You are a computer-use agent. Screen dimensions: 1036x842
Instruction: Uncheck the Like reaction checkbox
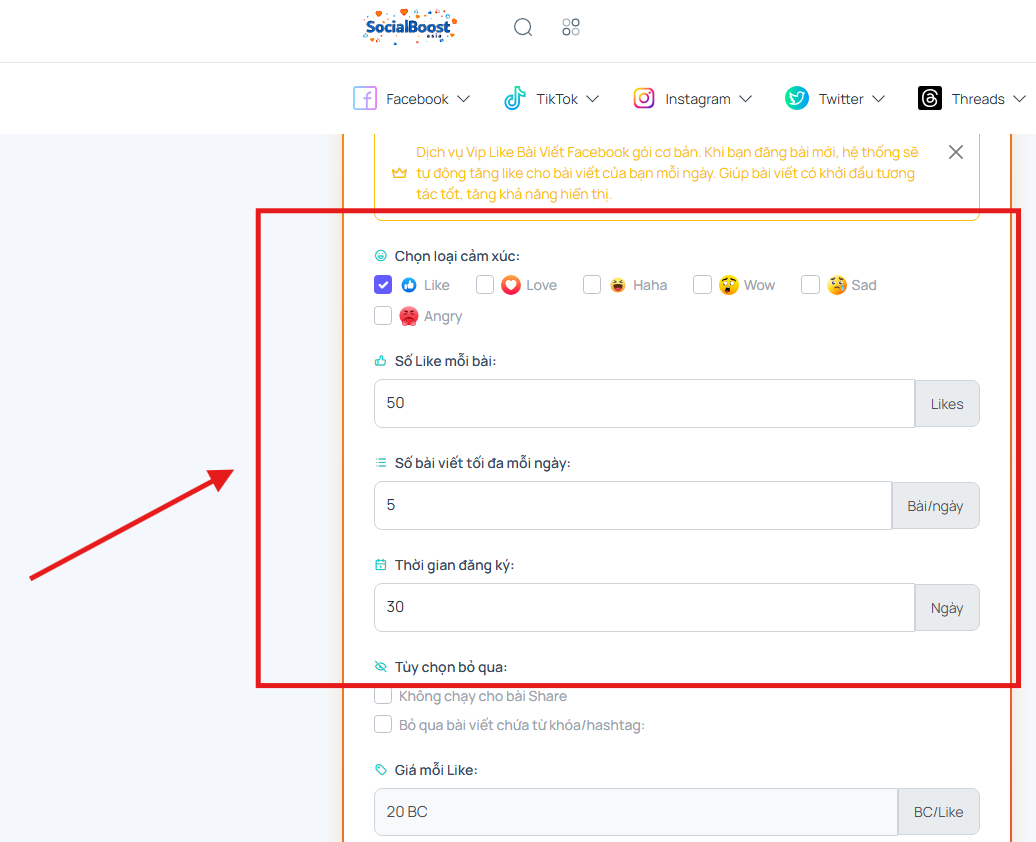coord(383,285)
